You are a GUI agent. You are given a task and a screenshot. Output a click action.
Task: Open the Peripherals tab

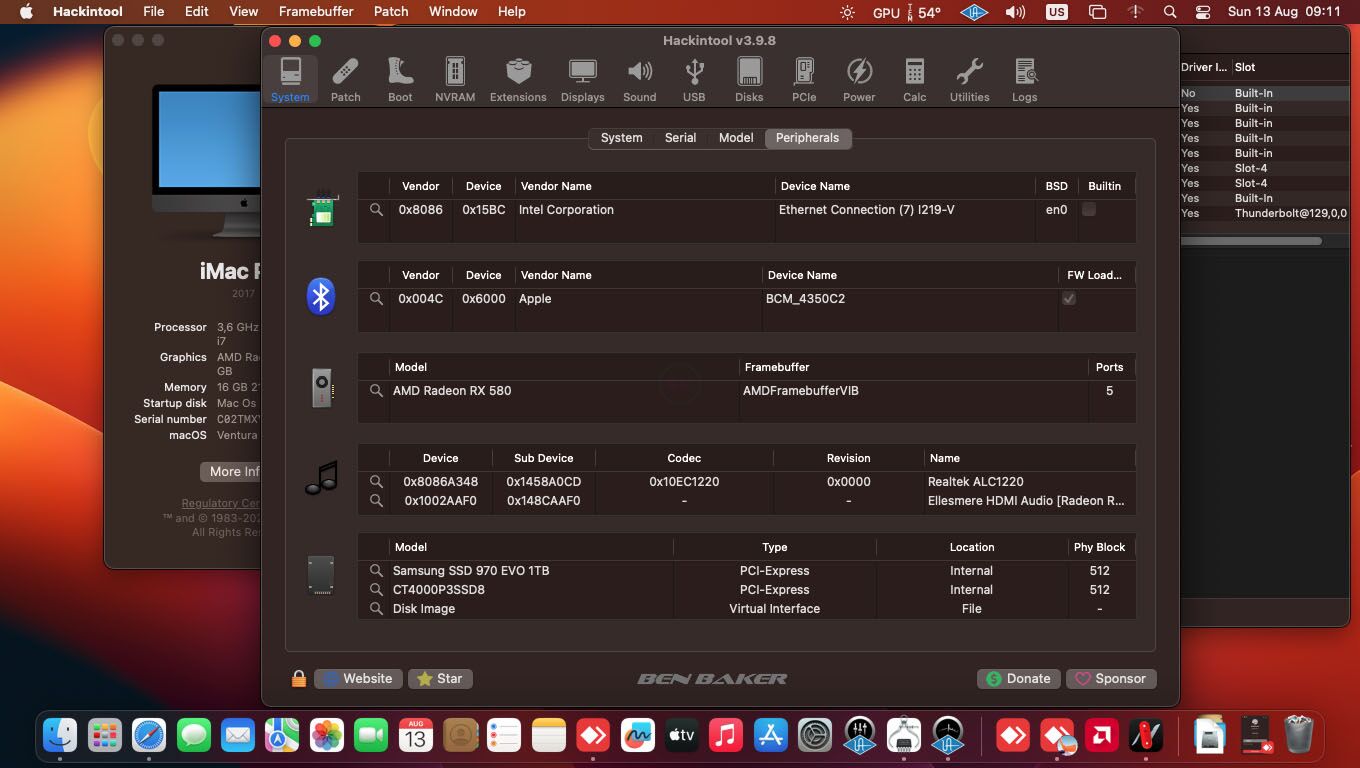[807, 137]
